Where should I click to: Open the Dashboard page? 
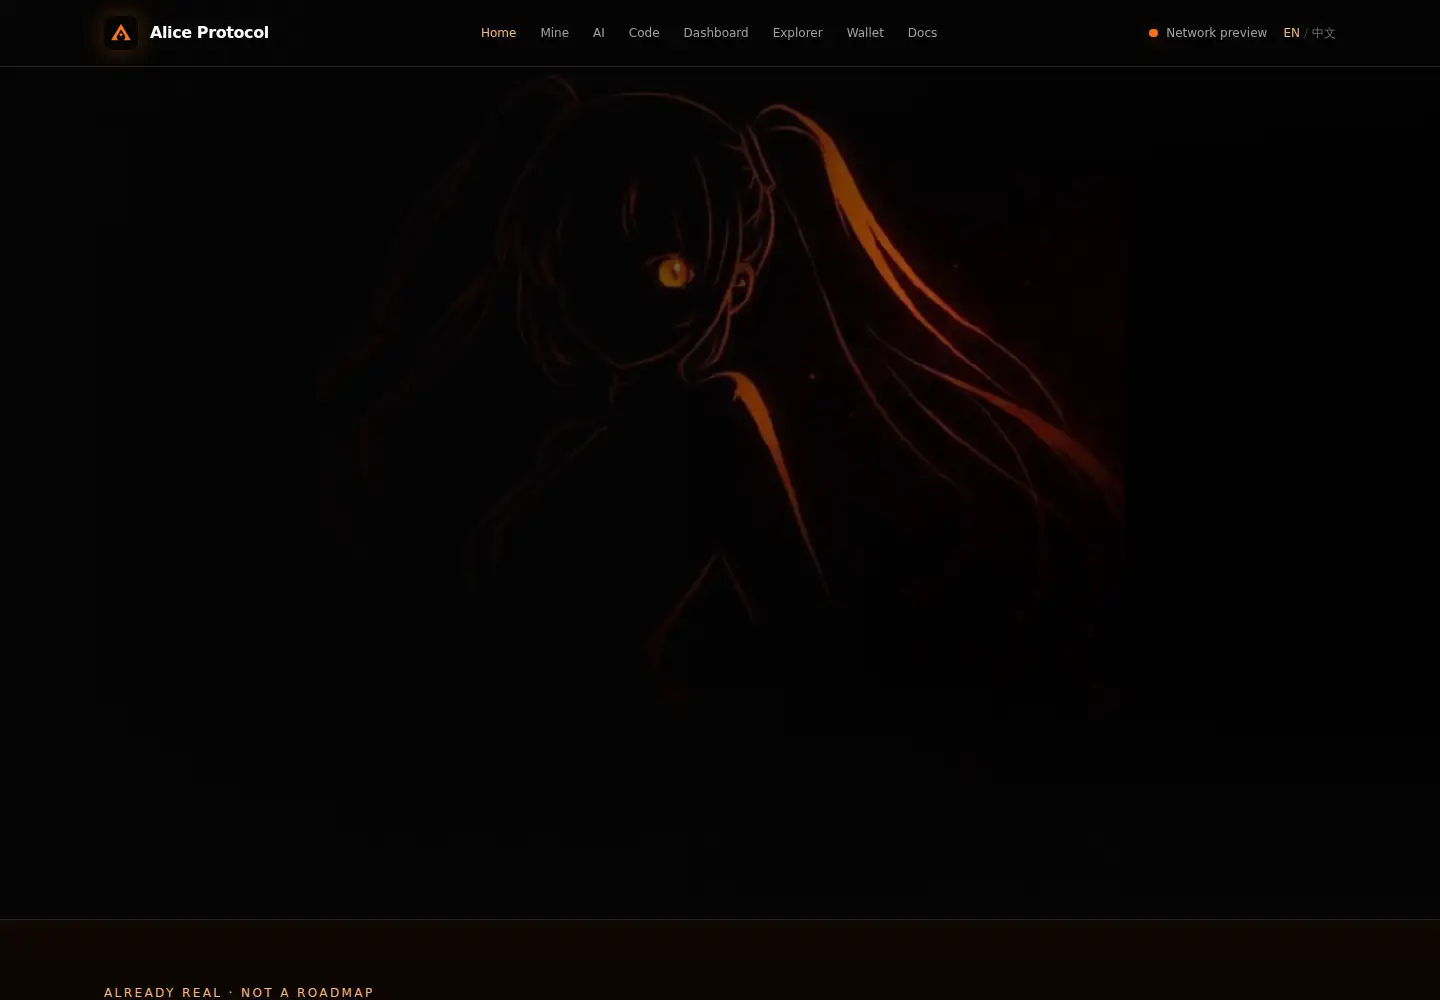pos(716,33)
